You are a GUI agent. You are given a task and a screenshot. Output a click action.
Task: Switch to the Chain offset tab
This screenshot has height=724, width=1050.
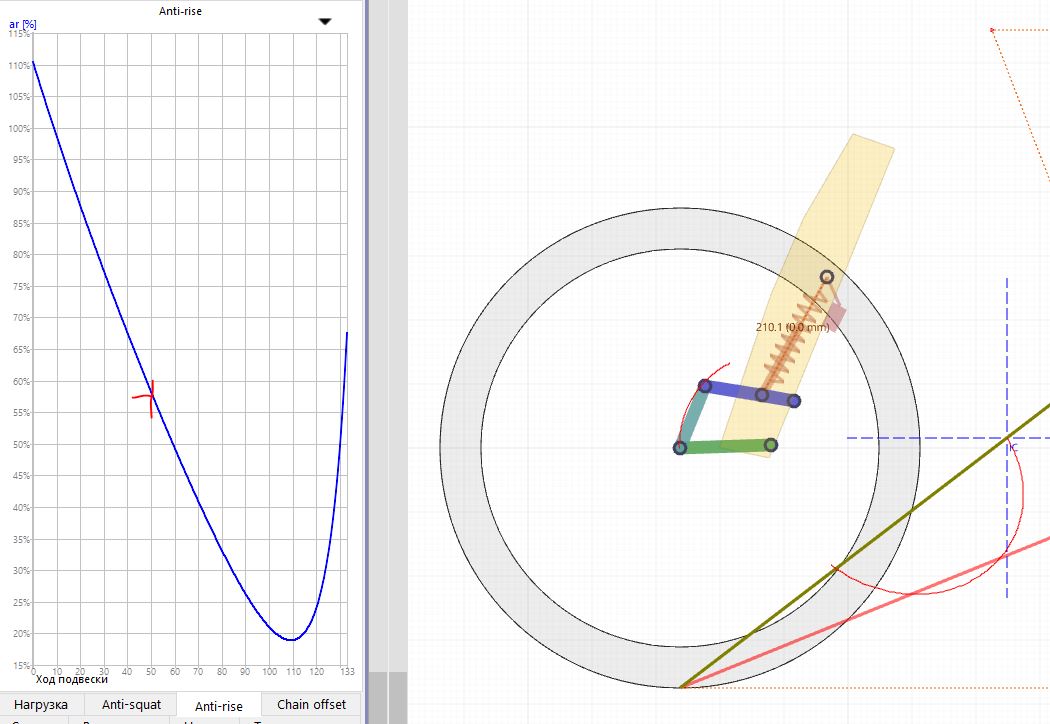point(311,705)
